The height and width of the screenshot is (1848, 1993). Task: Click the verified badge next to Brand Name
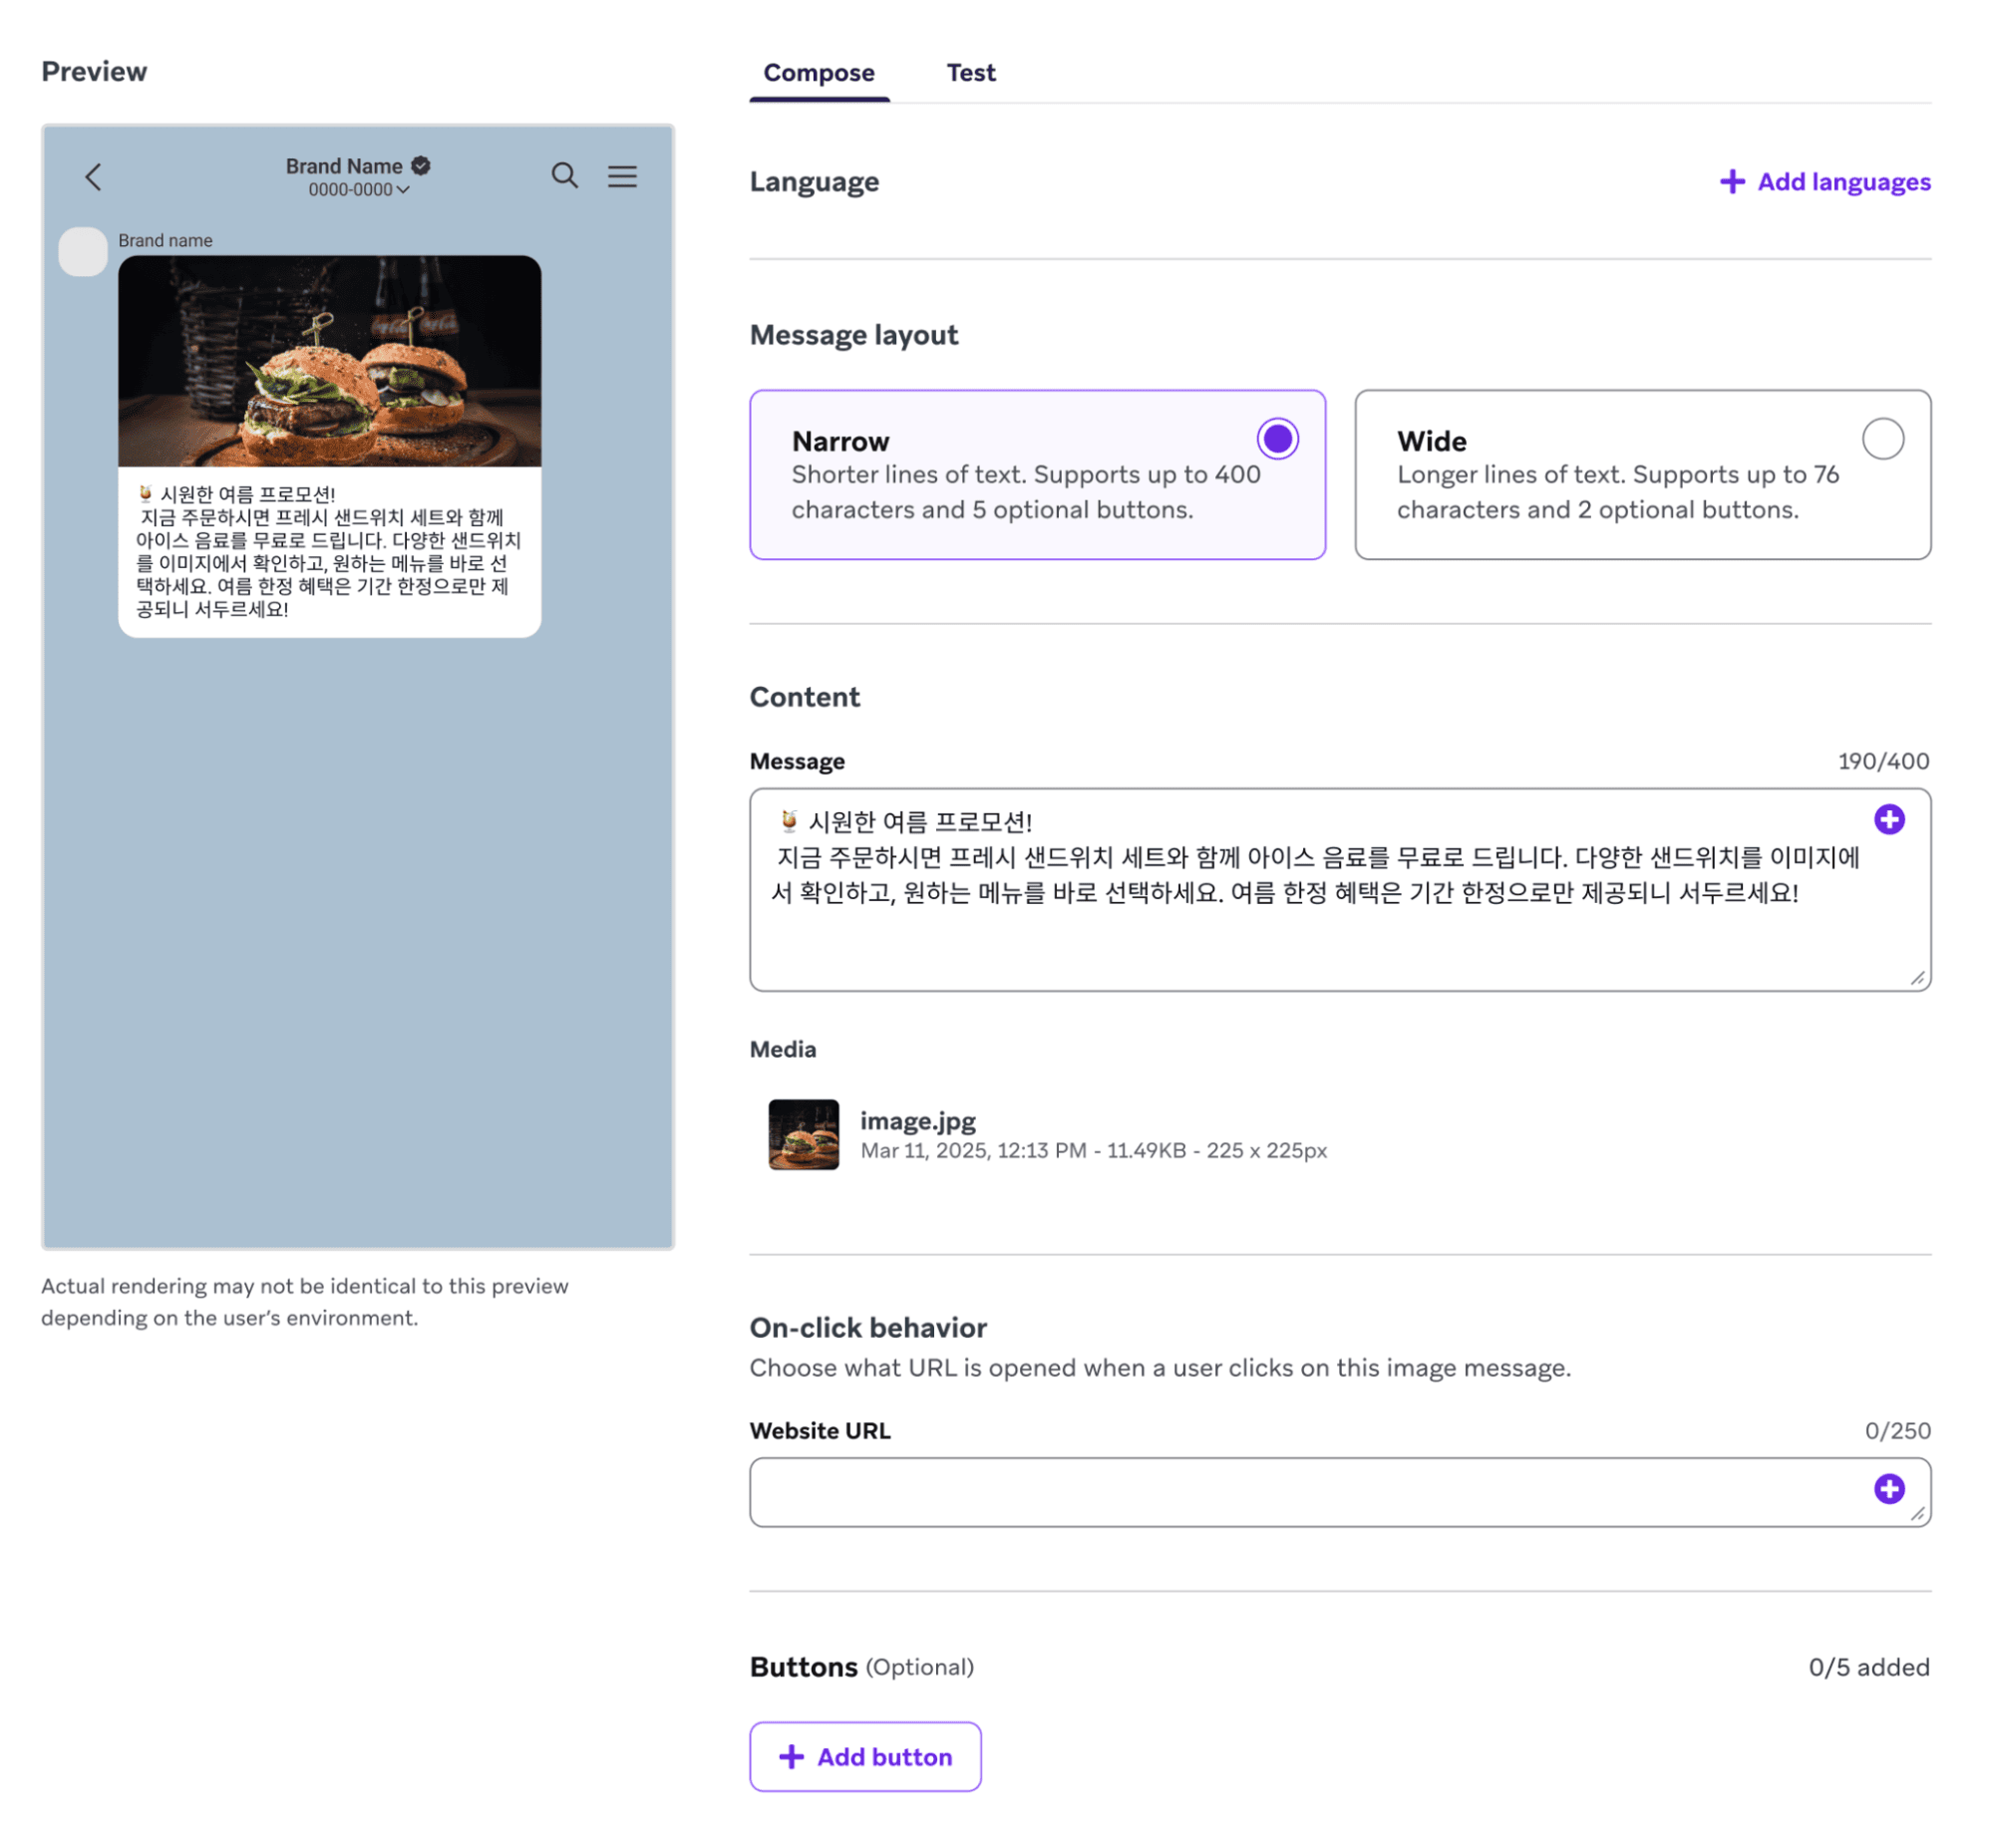click(x=419, y=165)
